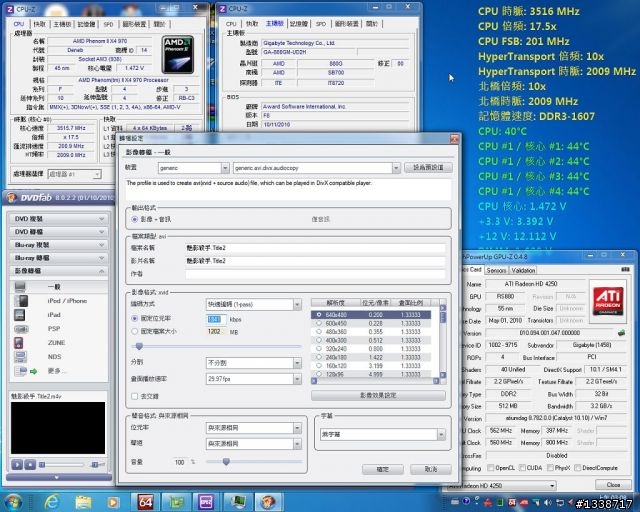Open the ATI Radeon HD 4250 card dropdown
The width and height of the screenshot is (640, 512).
[500, 485]
